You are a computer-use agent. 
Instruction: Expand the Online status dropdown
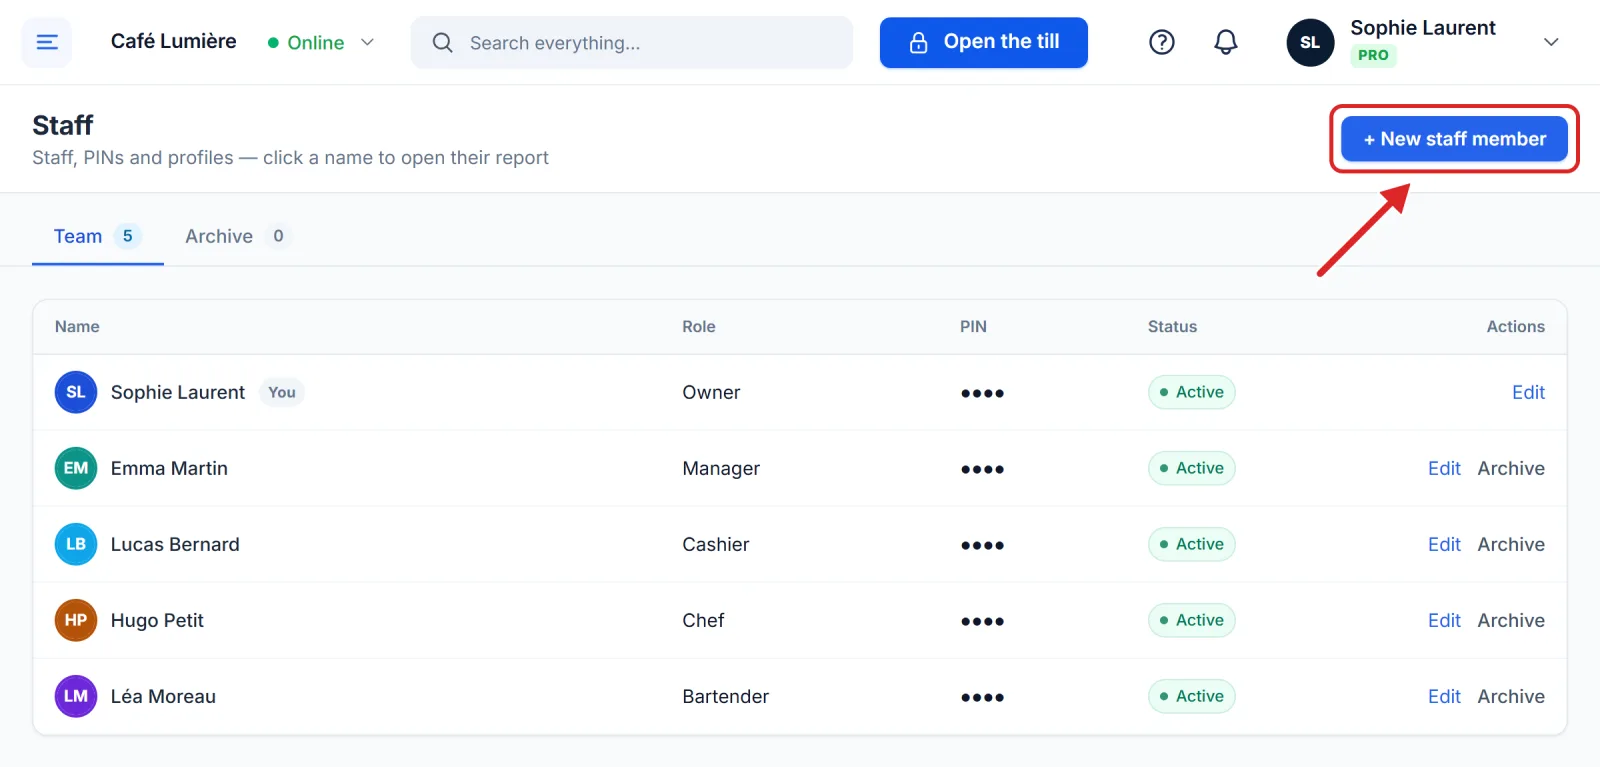click(x=321, y=42)
